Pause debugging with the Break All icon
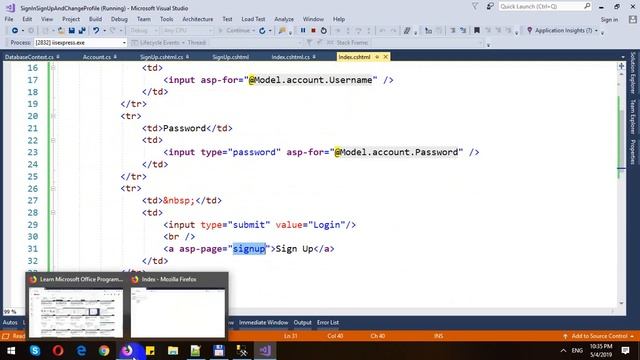This screenshot has width=640, height=360. 303,31
